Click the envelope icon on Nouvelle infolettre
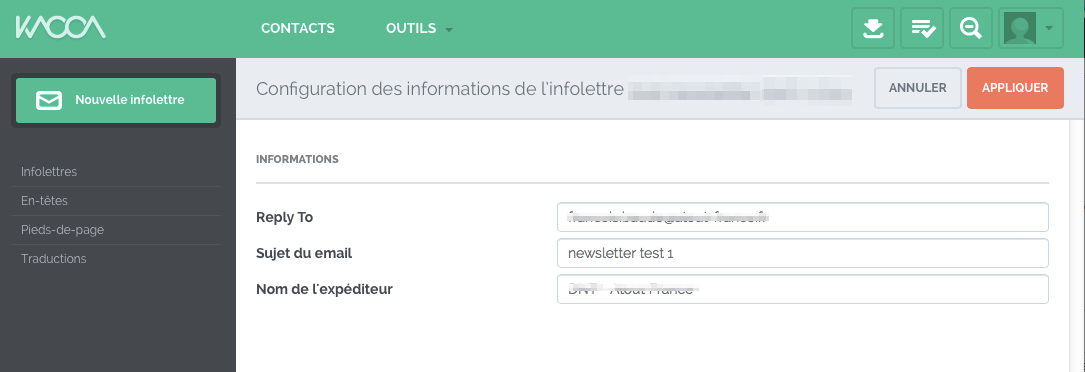 click(x=49, y=100)
